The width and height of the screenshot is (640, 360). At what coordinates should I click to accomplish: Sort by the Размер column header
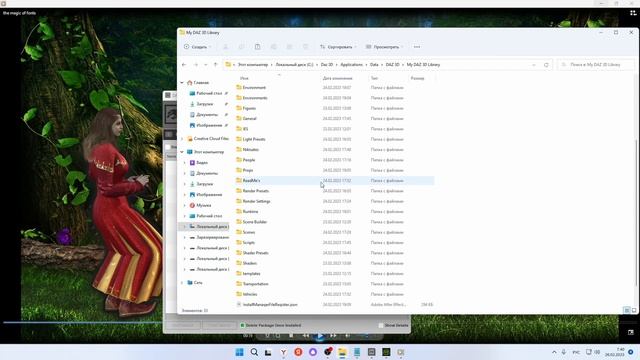(417, 78)
